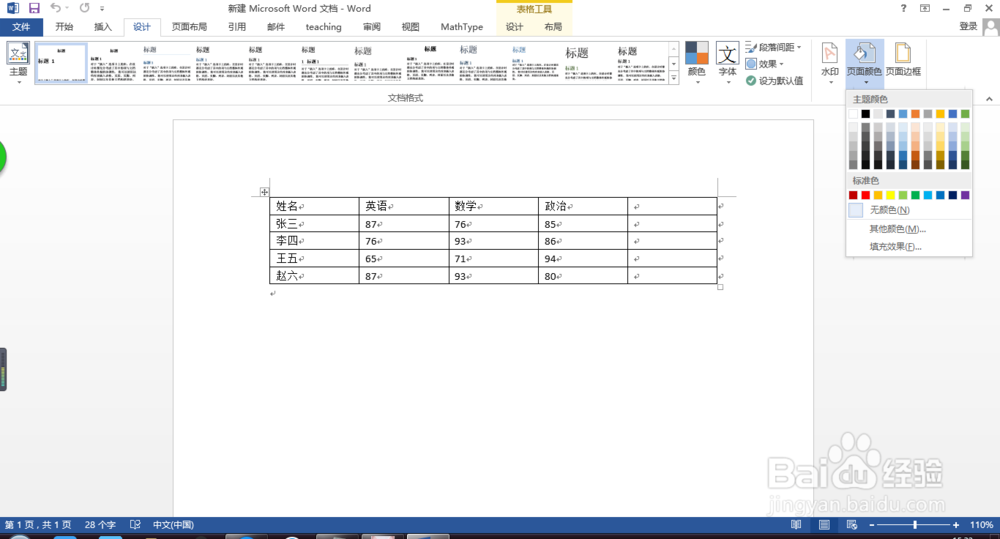
Task: Pick the black theme color swatch
Action: click(865, 114)
